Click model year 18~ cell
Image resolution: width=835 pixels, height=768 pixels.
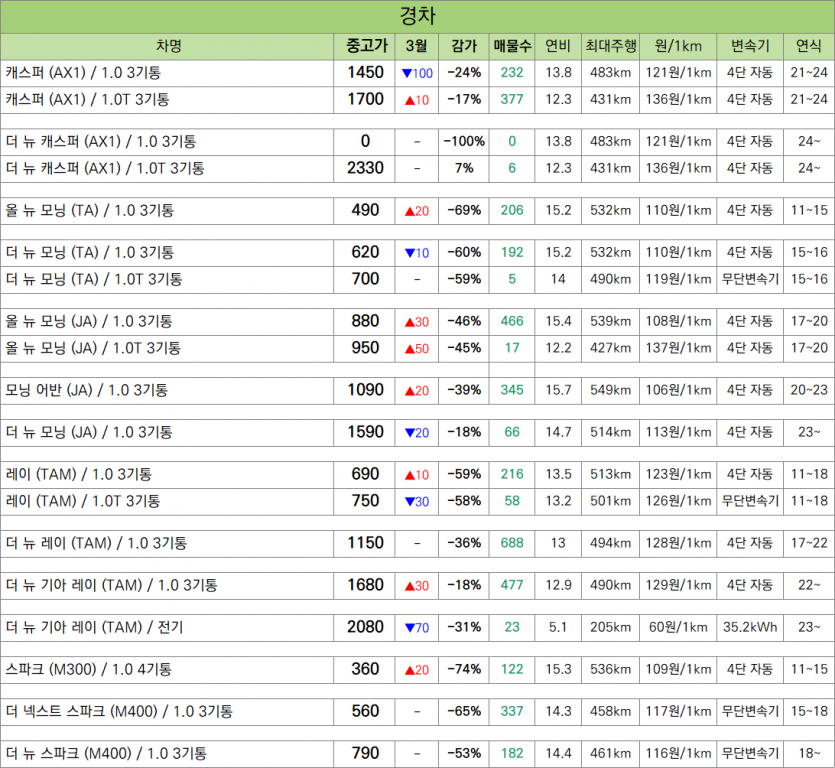[x=808, y=754]
